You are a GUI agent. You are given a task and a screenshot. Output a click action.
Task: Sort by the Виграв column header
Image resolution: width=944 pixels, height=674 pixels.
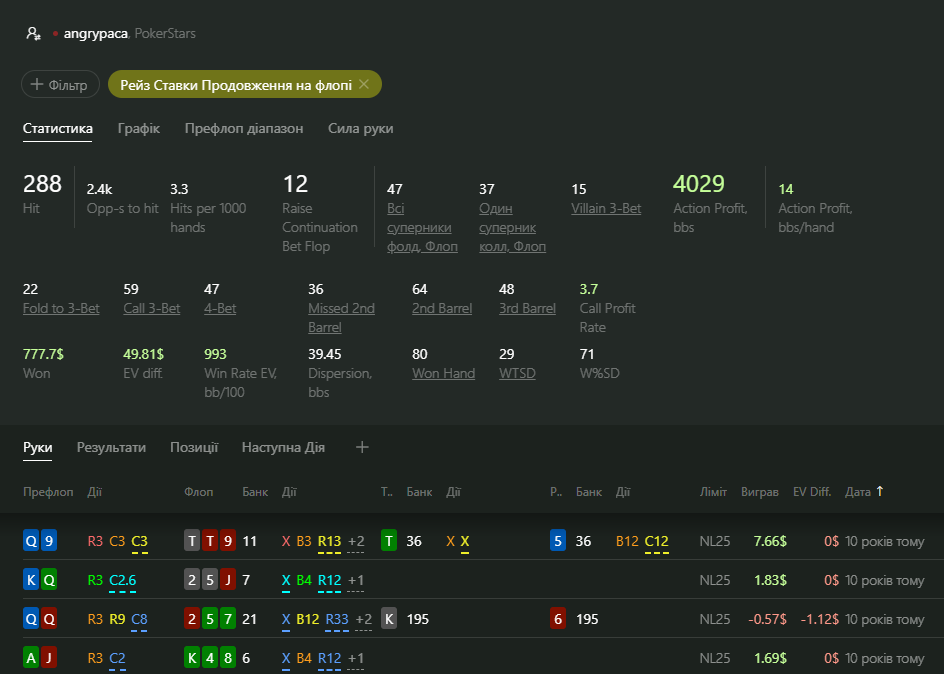click(759, 492)
